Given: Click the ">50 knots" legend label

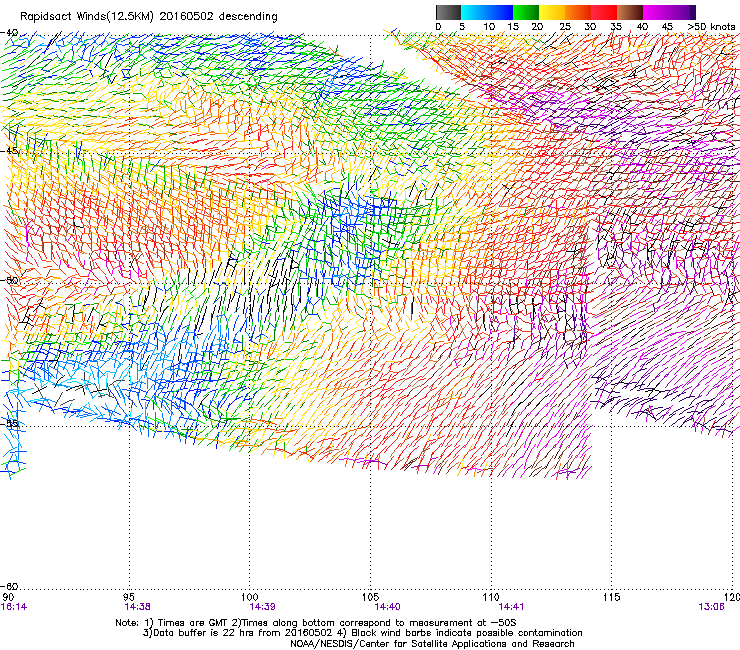Looking at the screenshot, I should [711, 27].
